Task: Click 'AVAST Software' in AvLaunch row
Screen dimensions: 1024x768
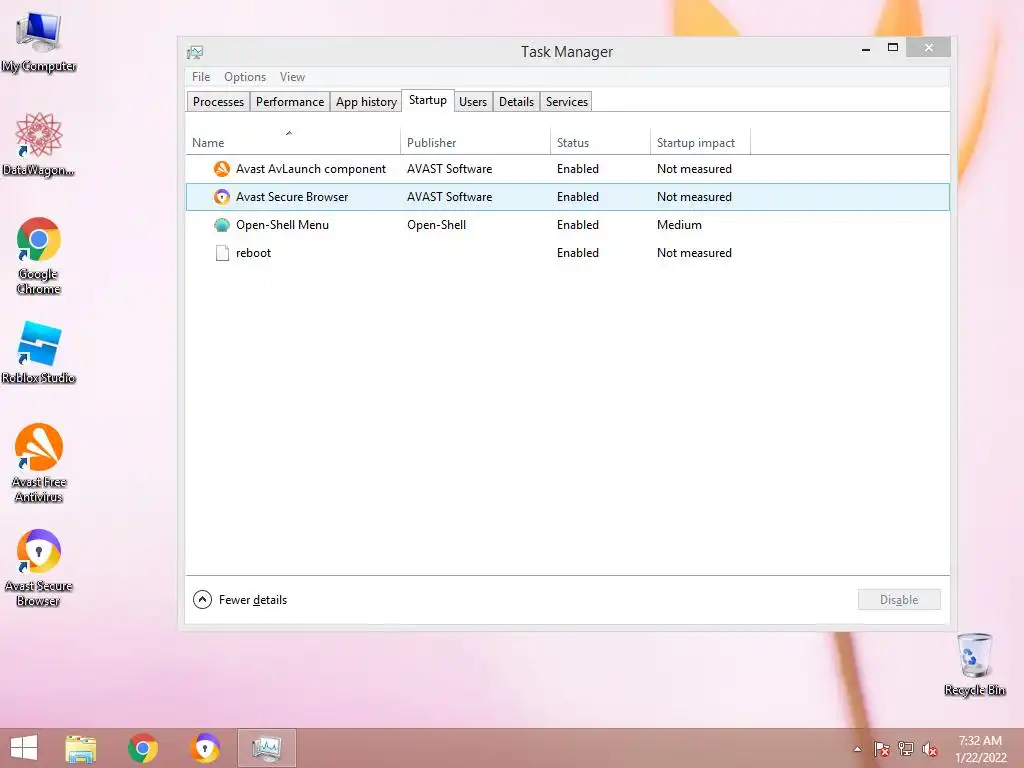Action: point(449,168)
